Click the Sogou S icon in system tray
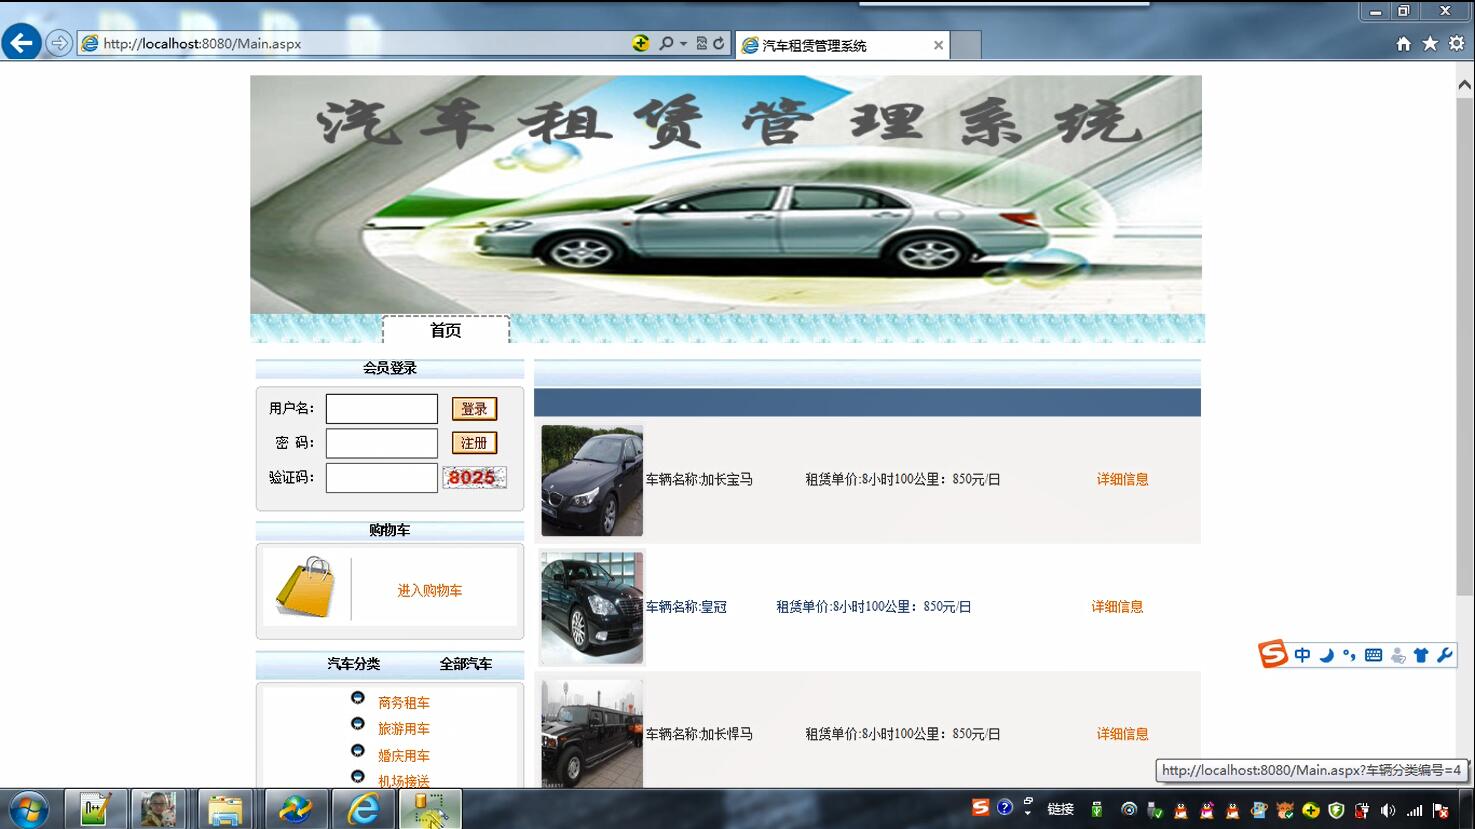Viewport: 1475px width, 829px height. click(x=981, y=807)
